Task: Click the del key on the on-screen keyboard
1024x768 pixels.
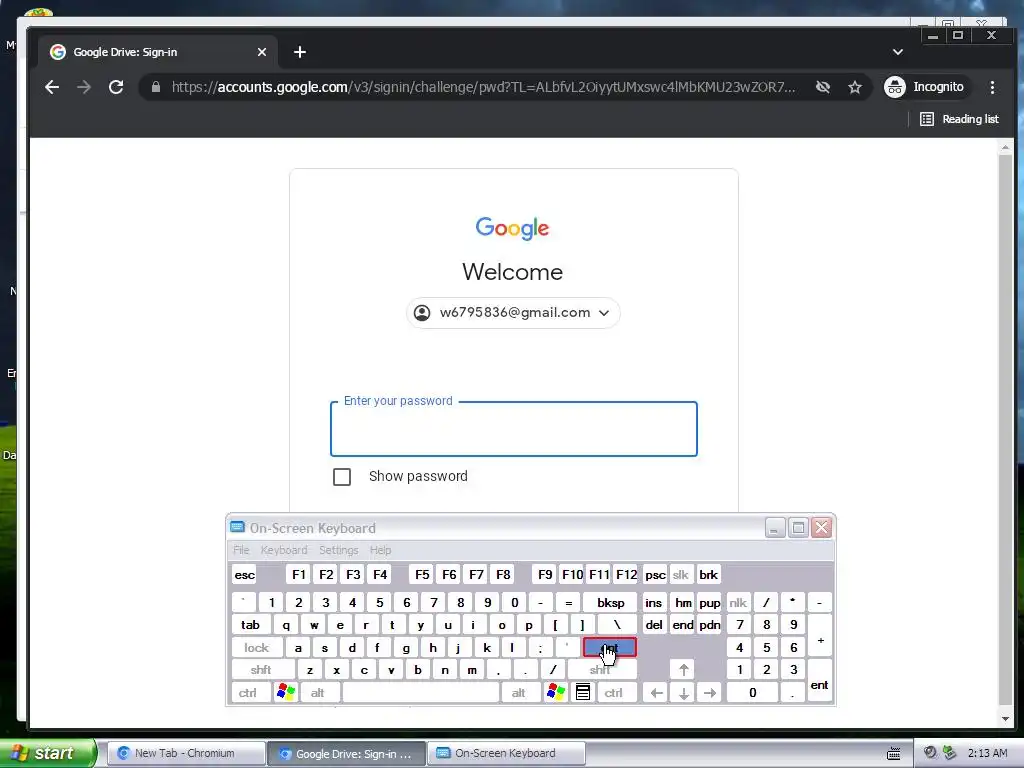Action: pyautogui.click(x=654, y=625)
